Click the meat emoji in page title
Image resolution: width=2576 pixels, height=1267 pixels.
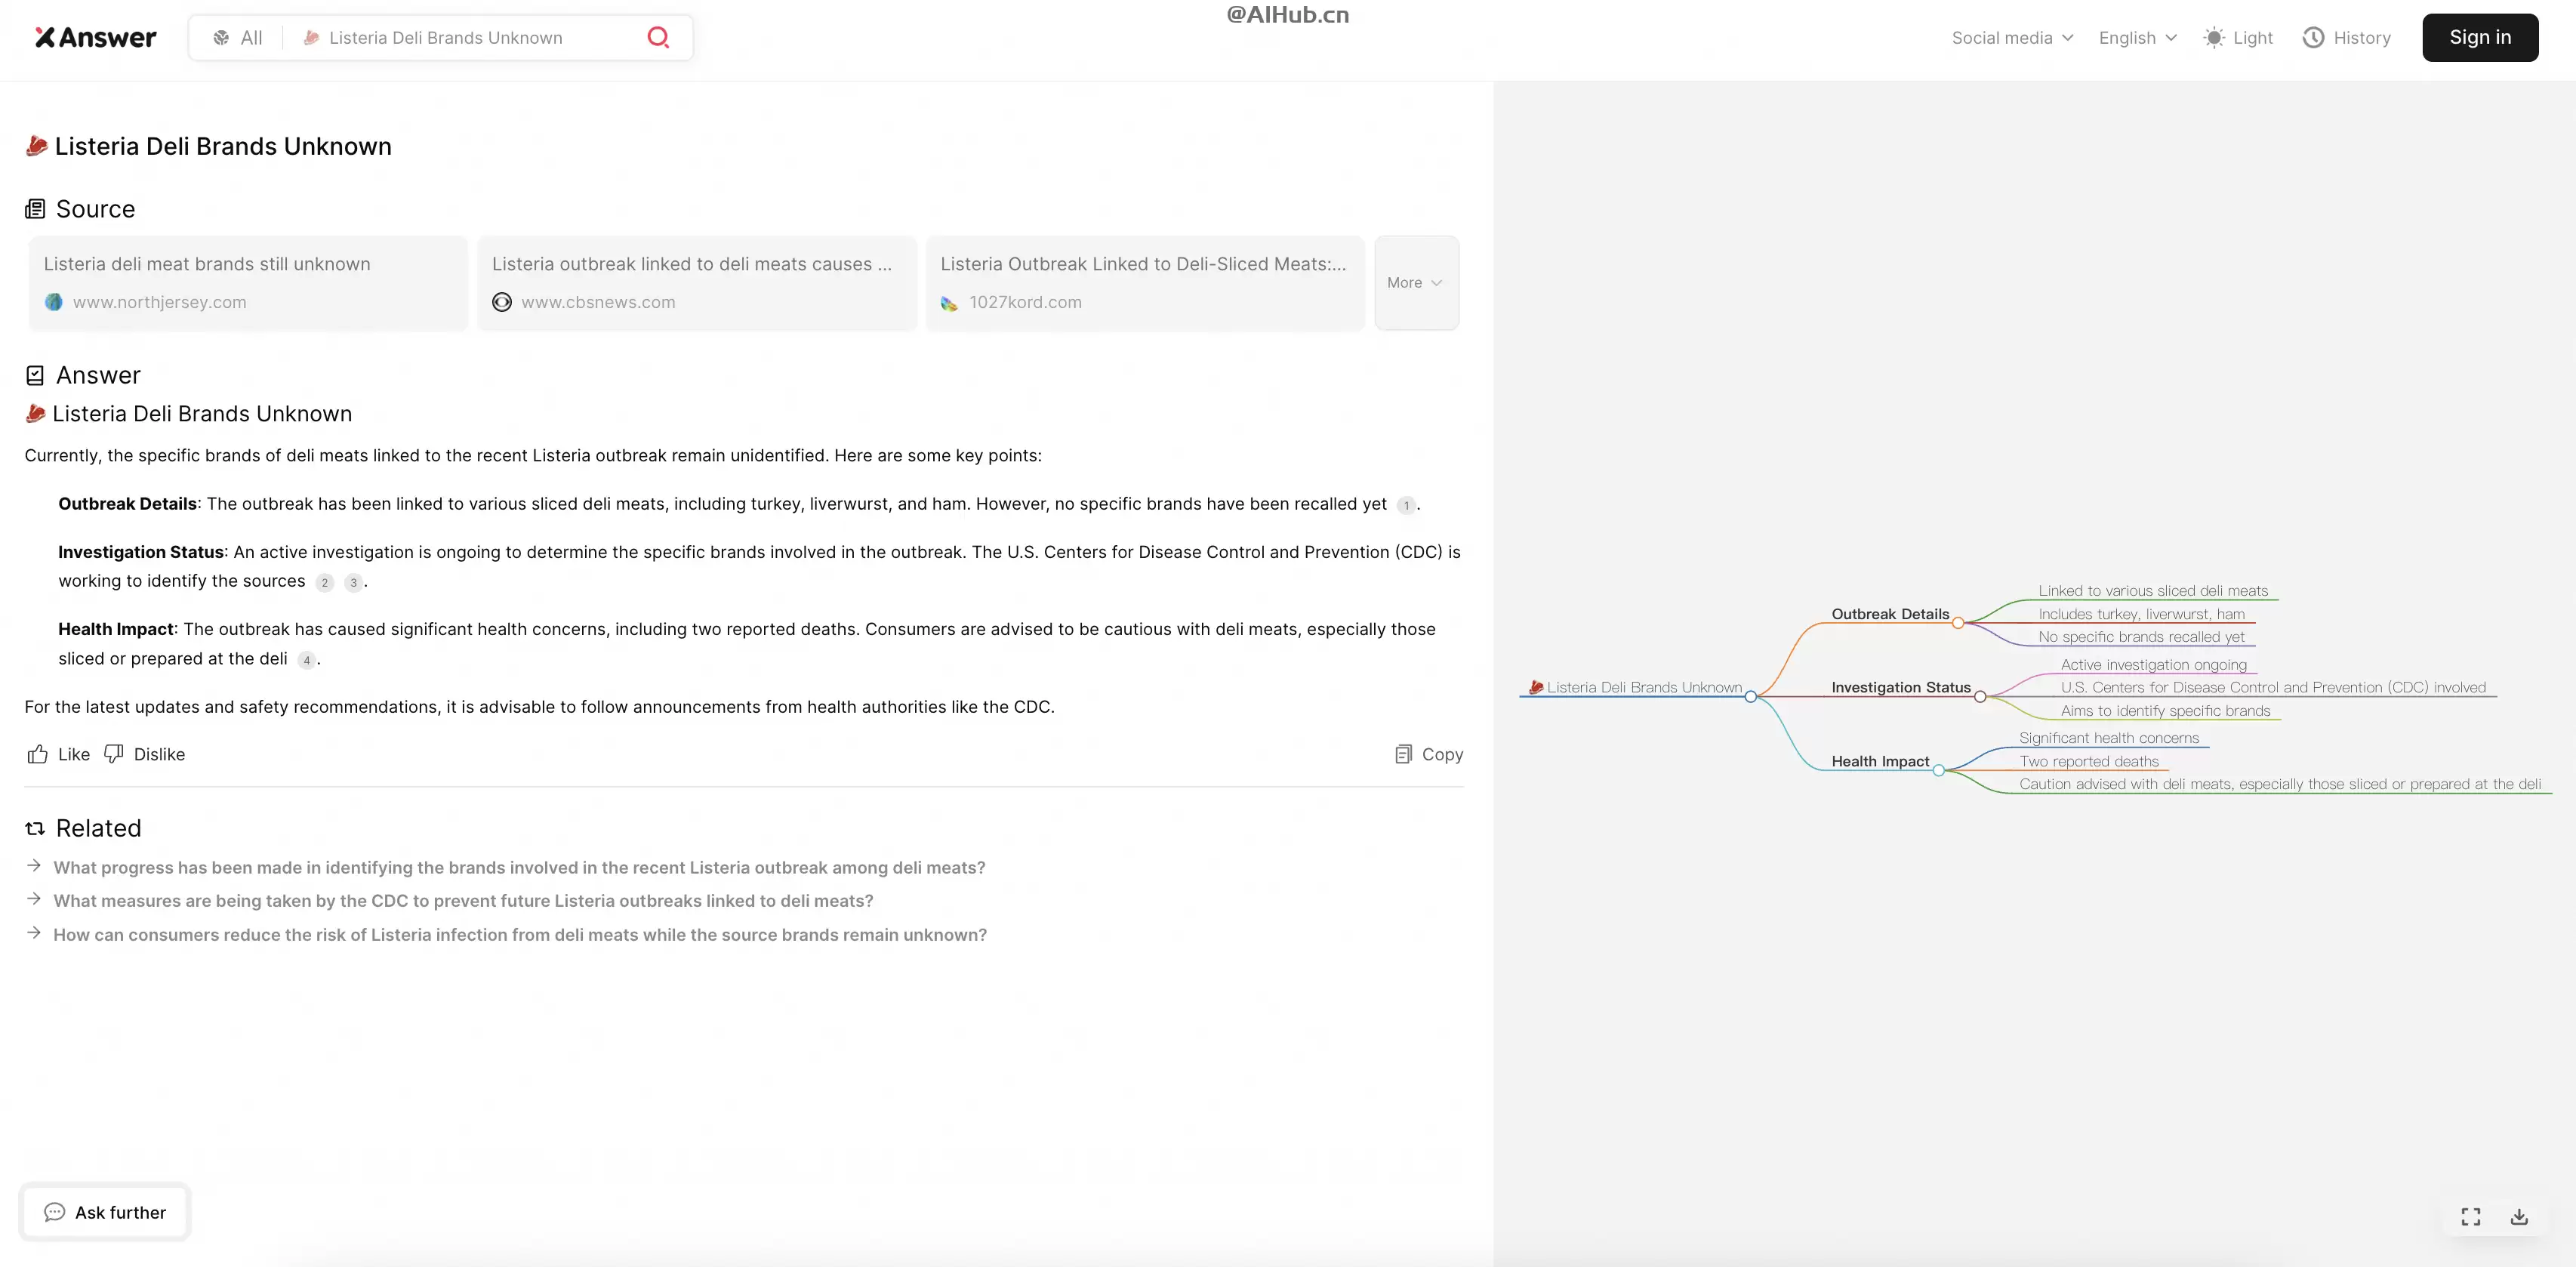[x=37, y=146]
